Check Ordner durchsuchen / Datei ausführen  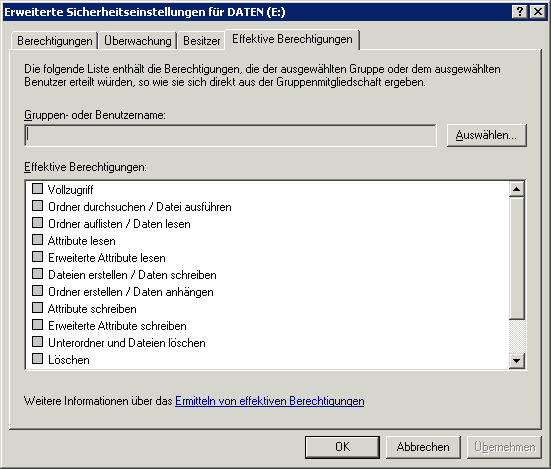tap(37, 206)
